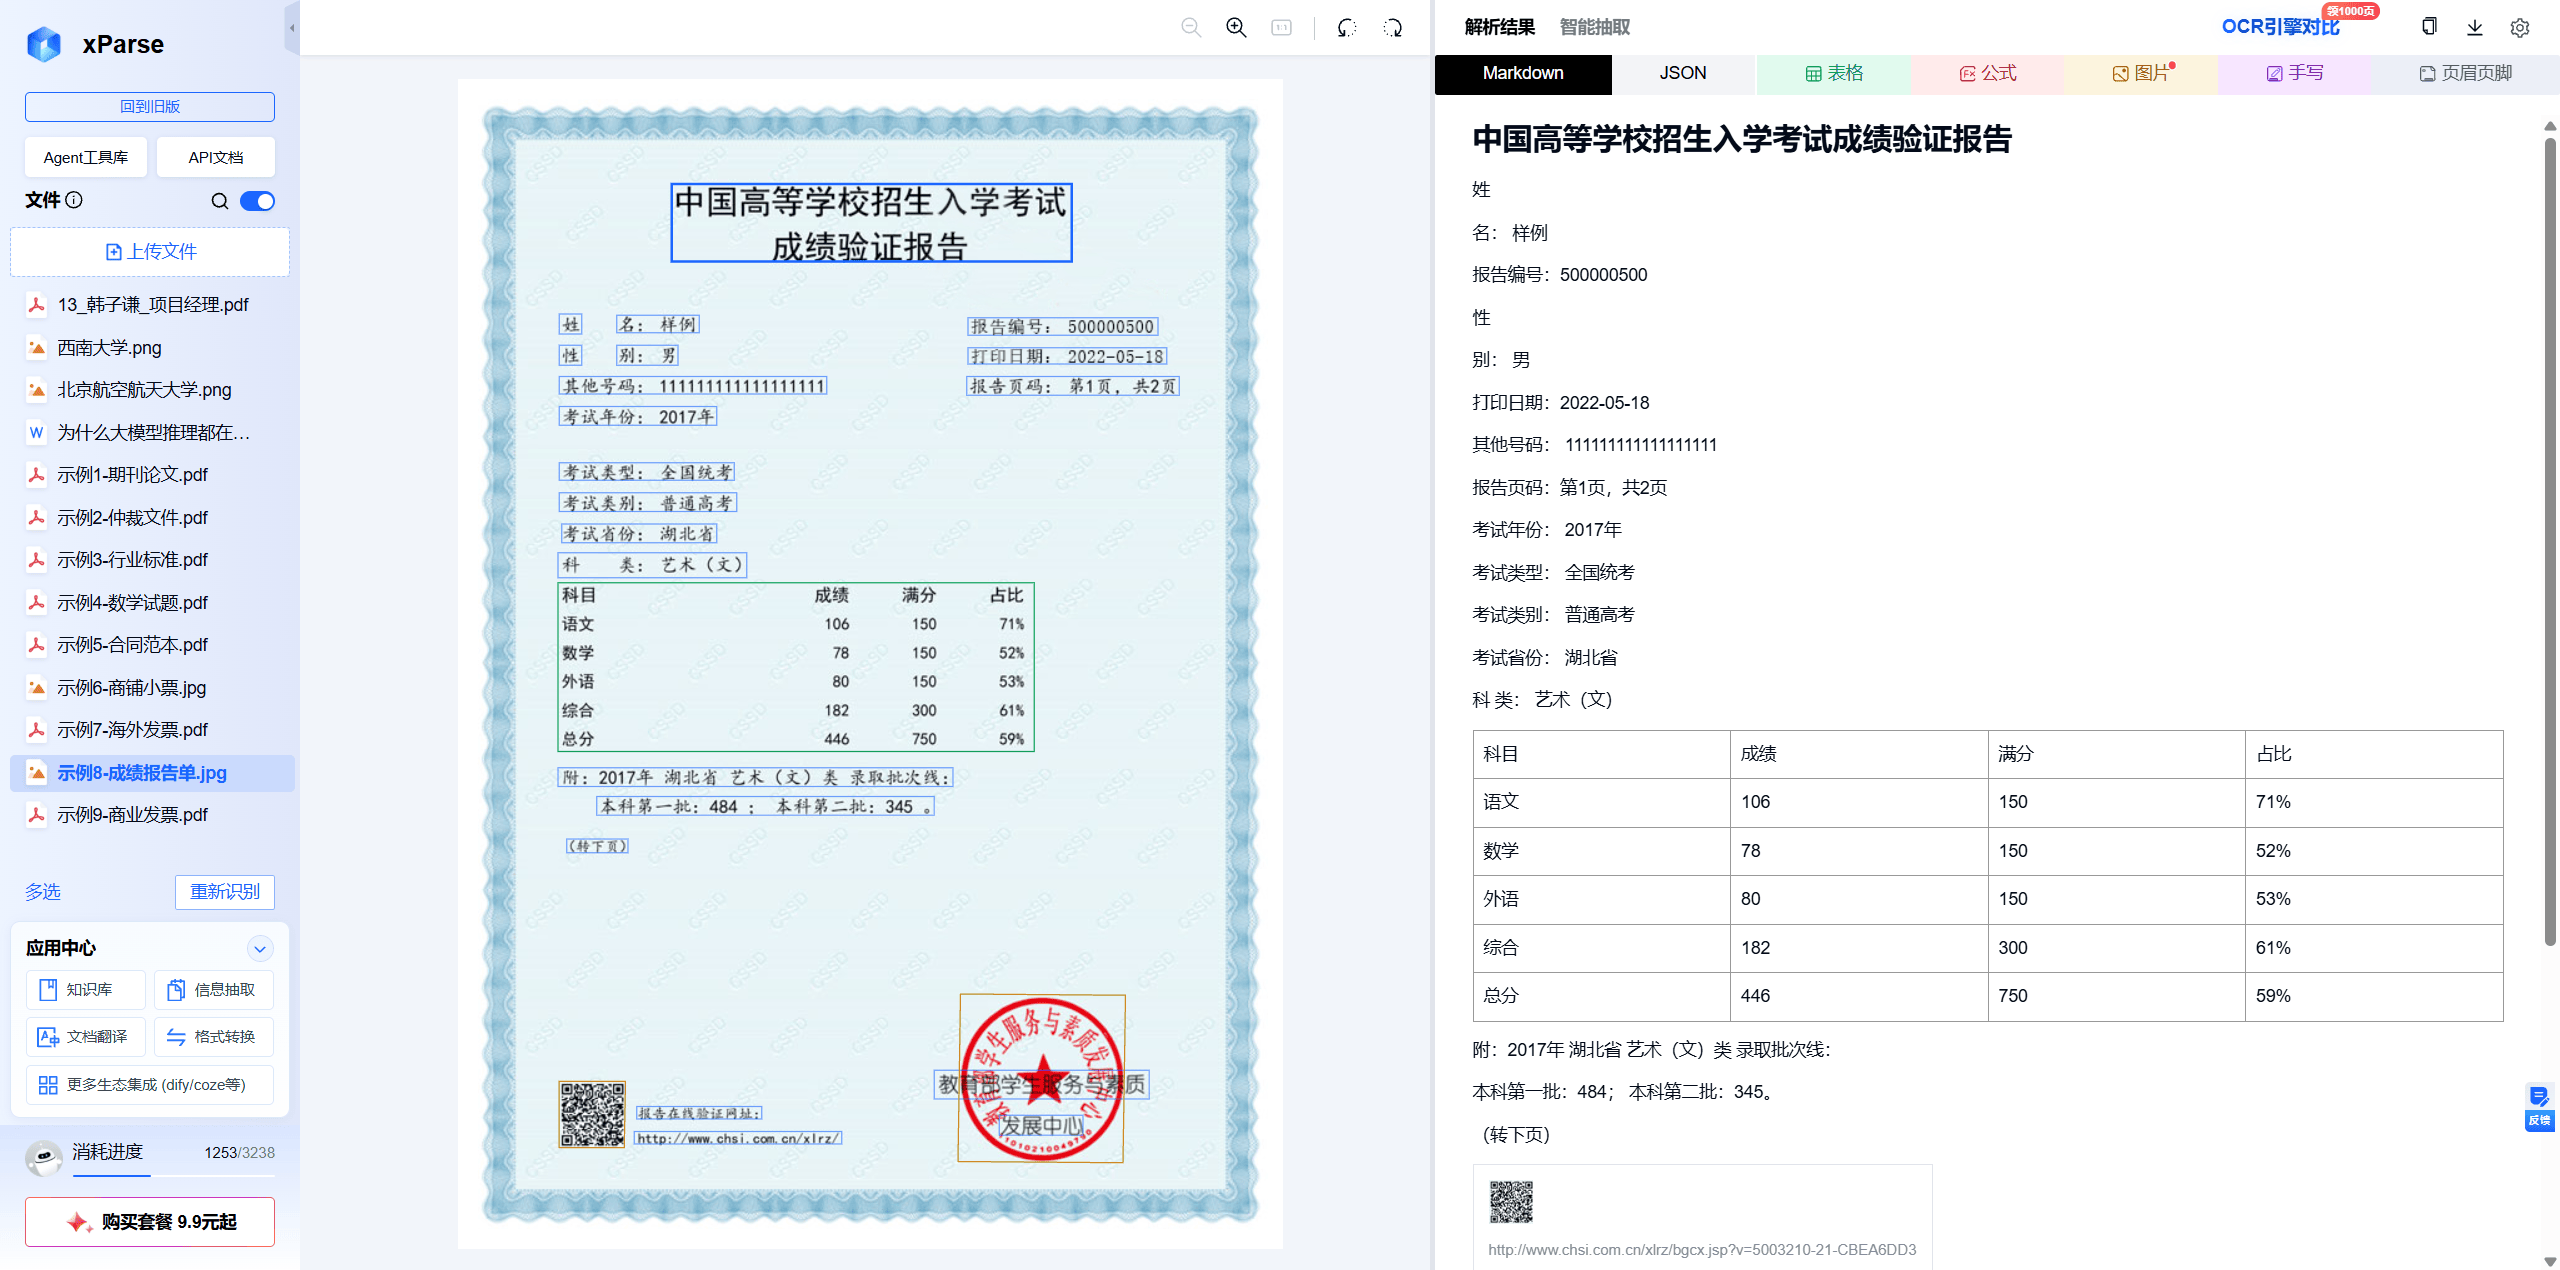Screen dimensions: 2560x1270
Task: Open the 公式 tab
Action: pyautogui.click(x=1987, y=74)
